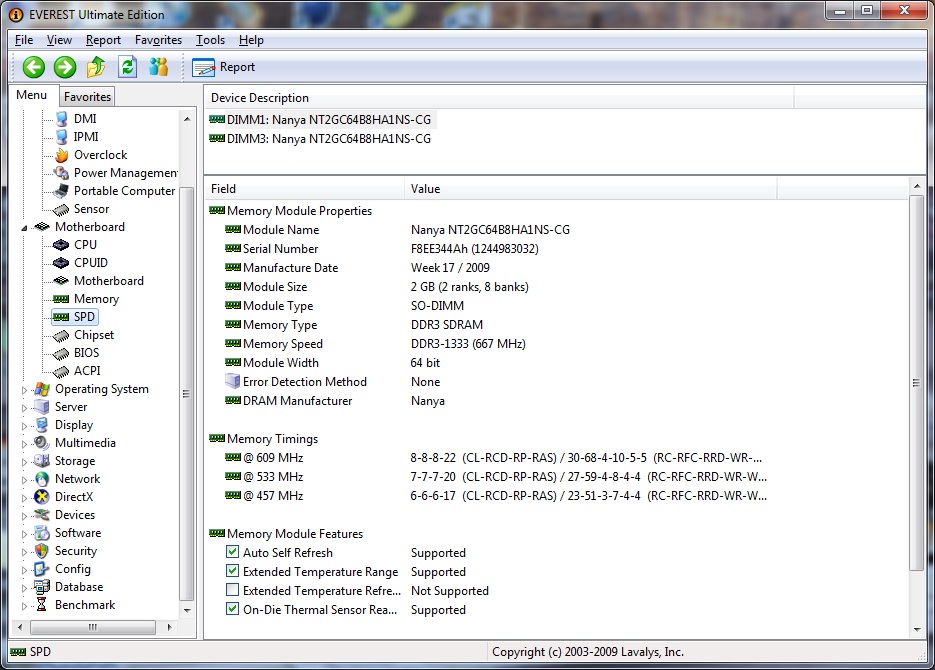Screen dimensions: 935x670
Task: Expand the Server node
Action: coord(24,408)
